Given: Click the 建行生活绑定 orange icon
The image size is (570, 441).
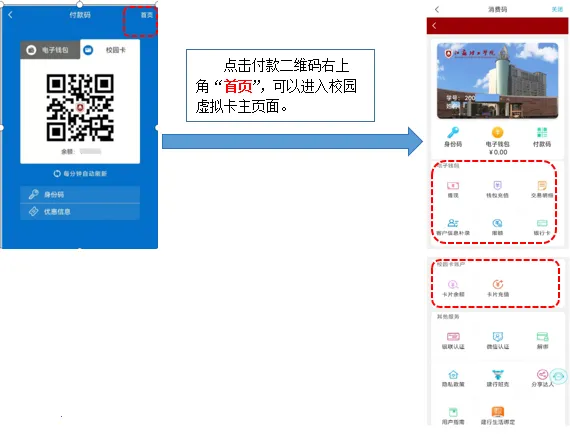Looking at the screenshot, I should [x=498, y=412].
